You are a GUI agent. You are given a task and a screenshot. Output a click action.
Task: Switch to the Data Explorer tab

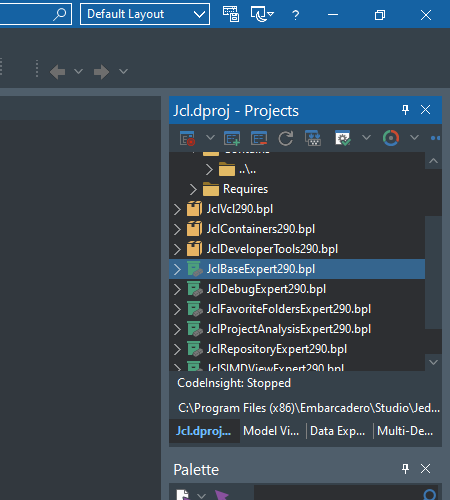(x=338, y=431)
